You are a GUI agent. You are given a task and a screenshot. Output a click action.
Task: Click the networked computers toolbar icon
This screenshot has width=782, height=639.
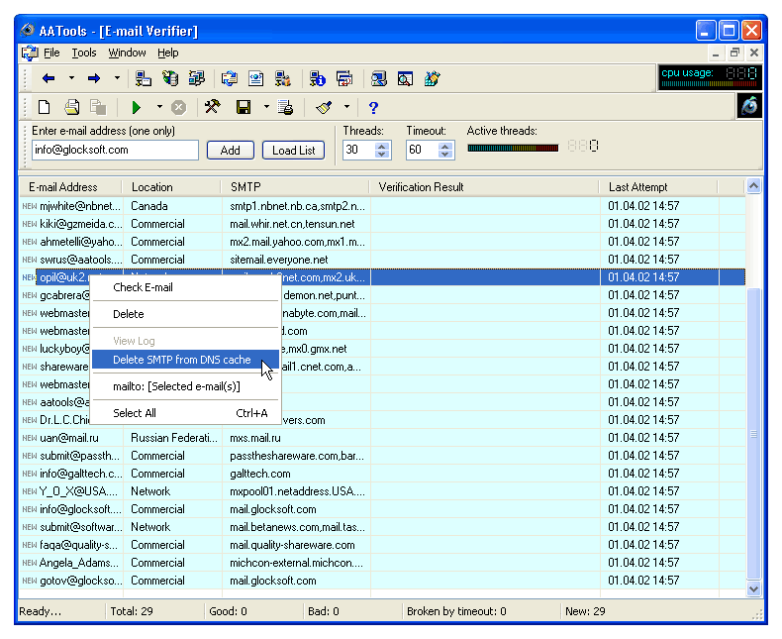[x=196, y=78]
